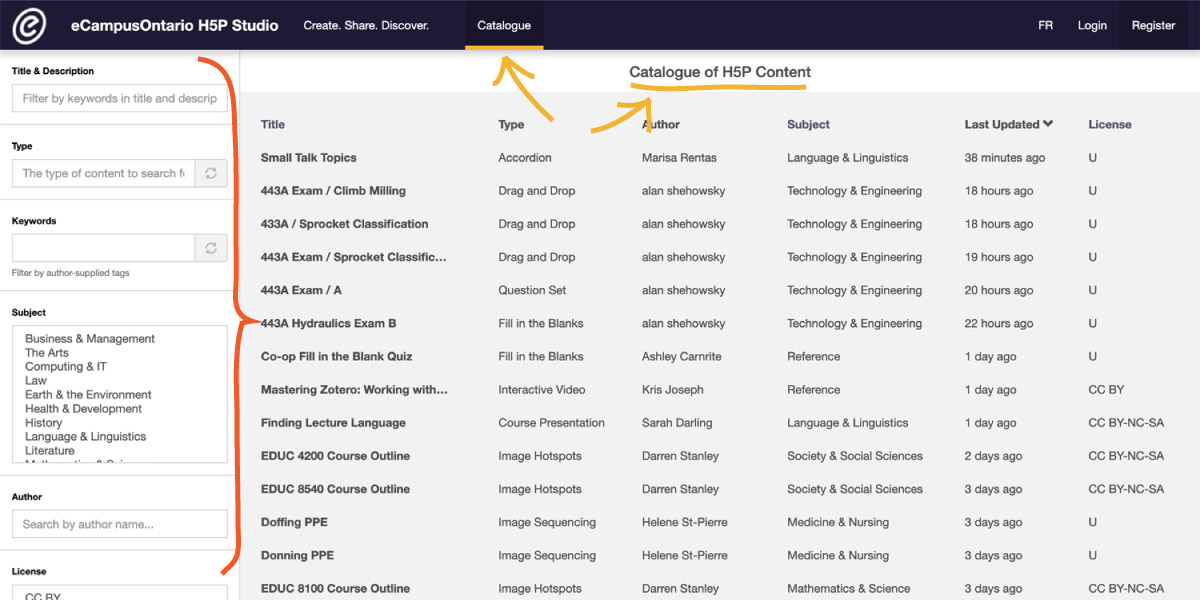Click Helene St-Pierre in the Doffing PPE row
The image size is (1200, 600).
tap(685, 522)
